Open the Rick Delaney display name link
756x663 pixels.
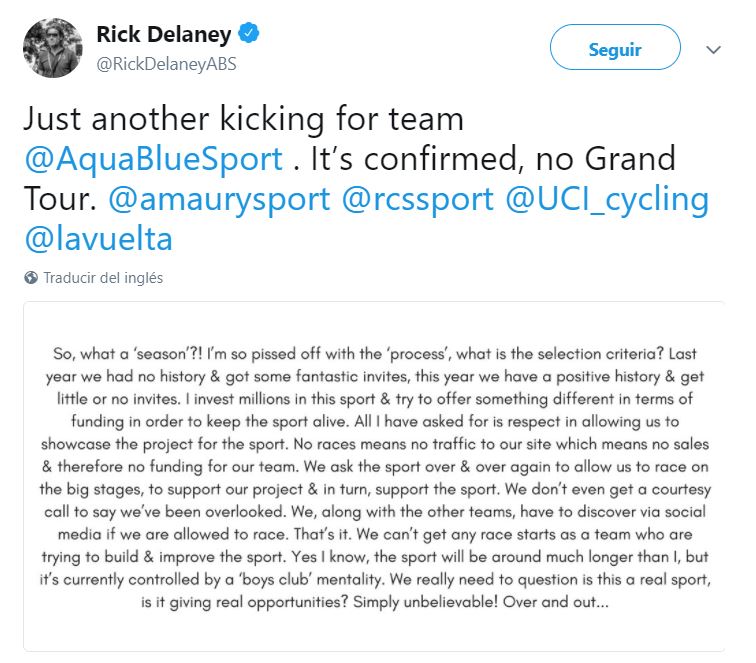(163, 35)
